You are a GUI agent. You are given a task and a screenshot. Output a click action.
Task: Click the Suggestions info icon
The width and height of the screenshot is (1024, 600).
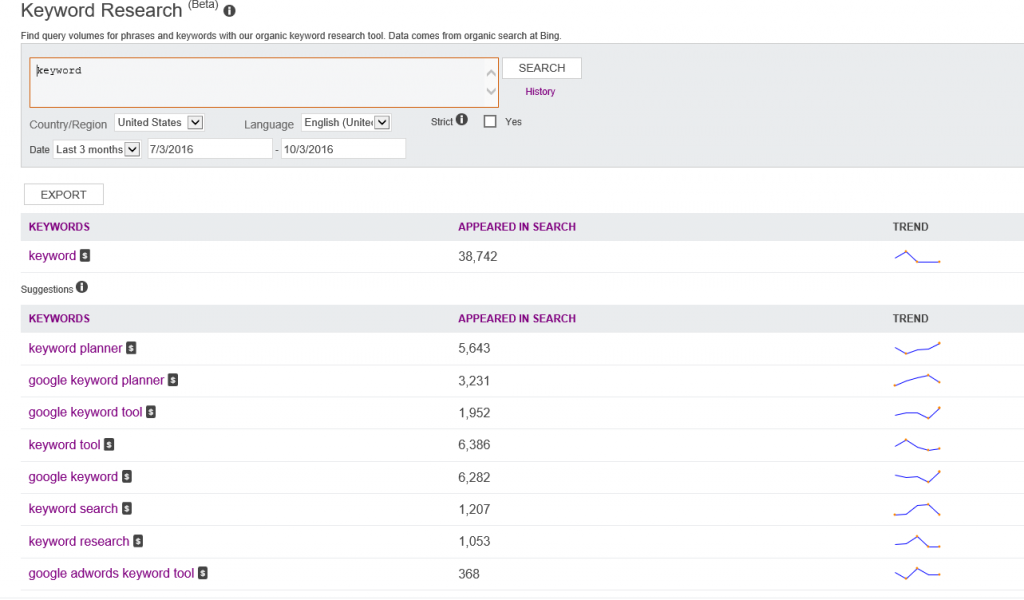click(82, 287)
